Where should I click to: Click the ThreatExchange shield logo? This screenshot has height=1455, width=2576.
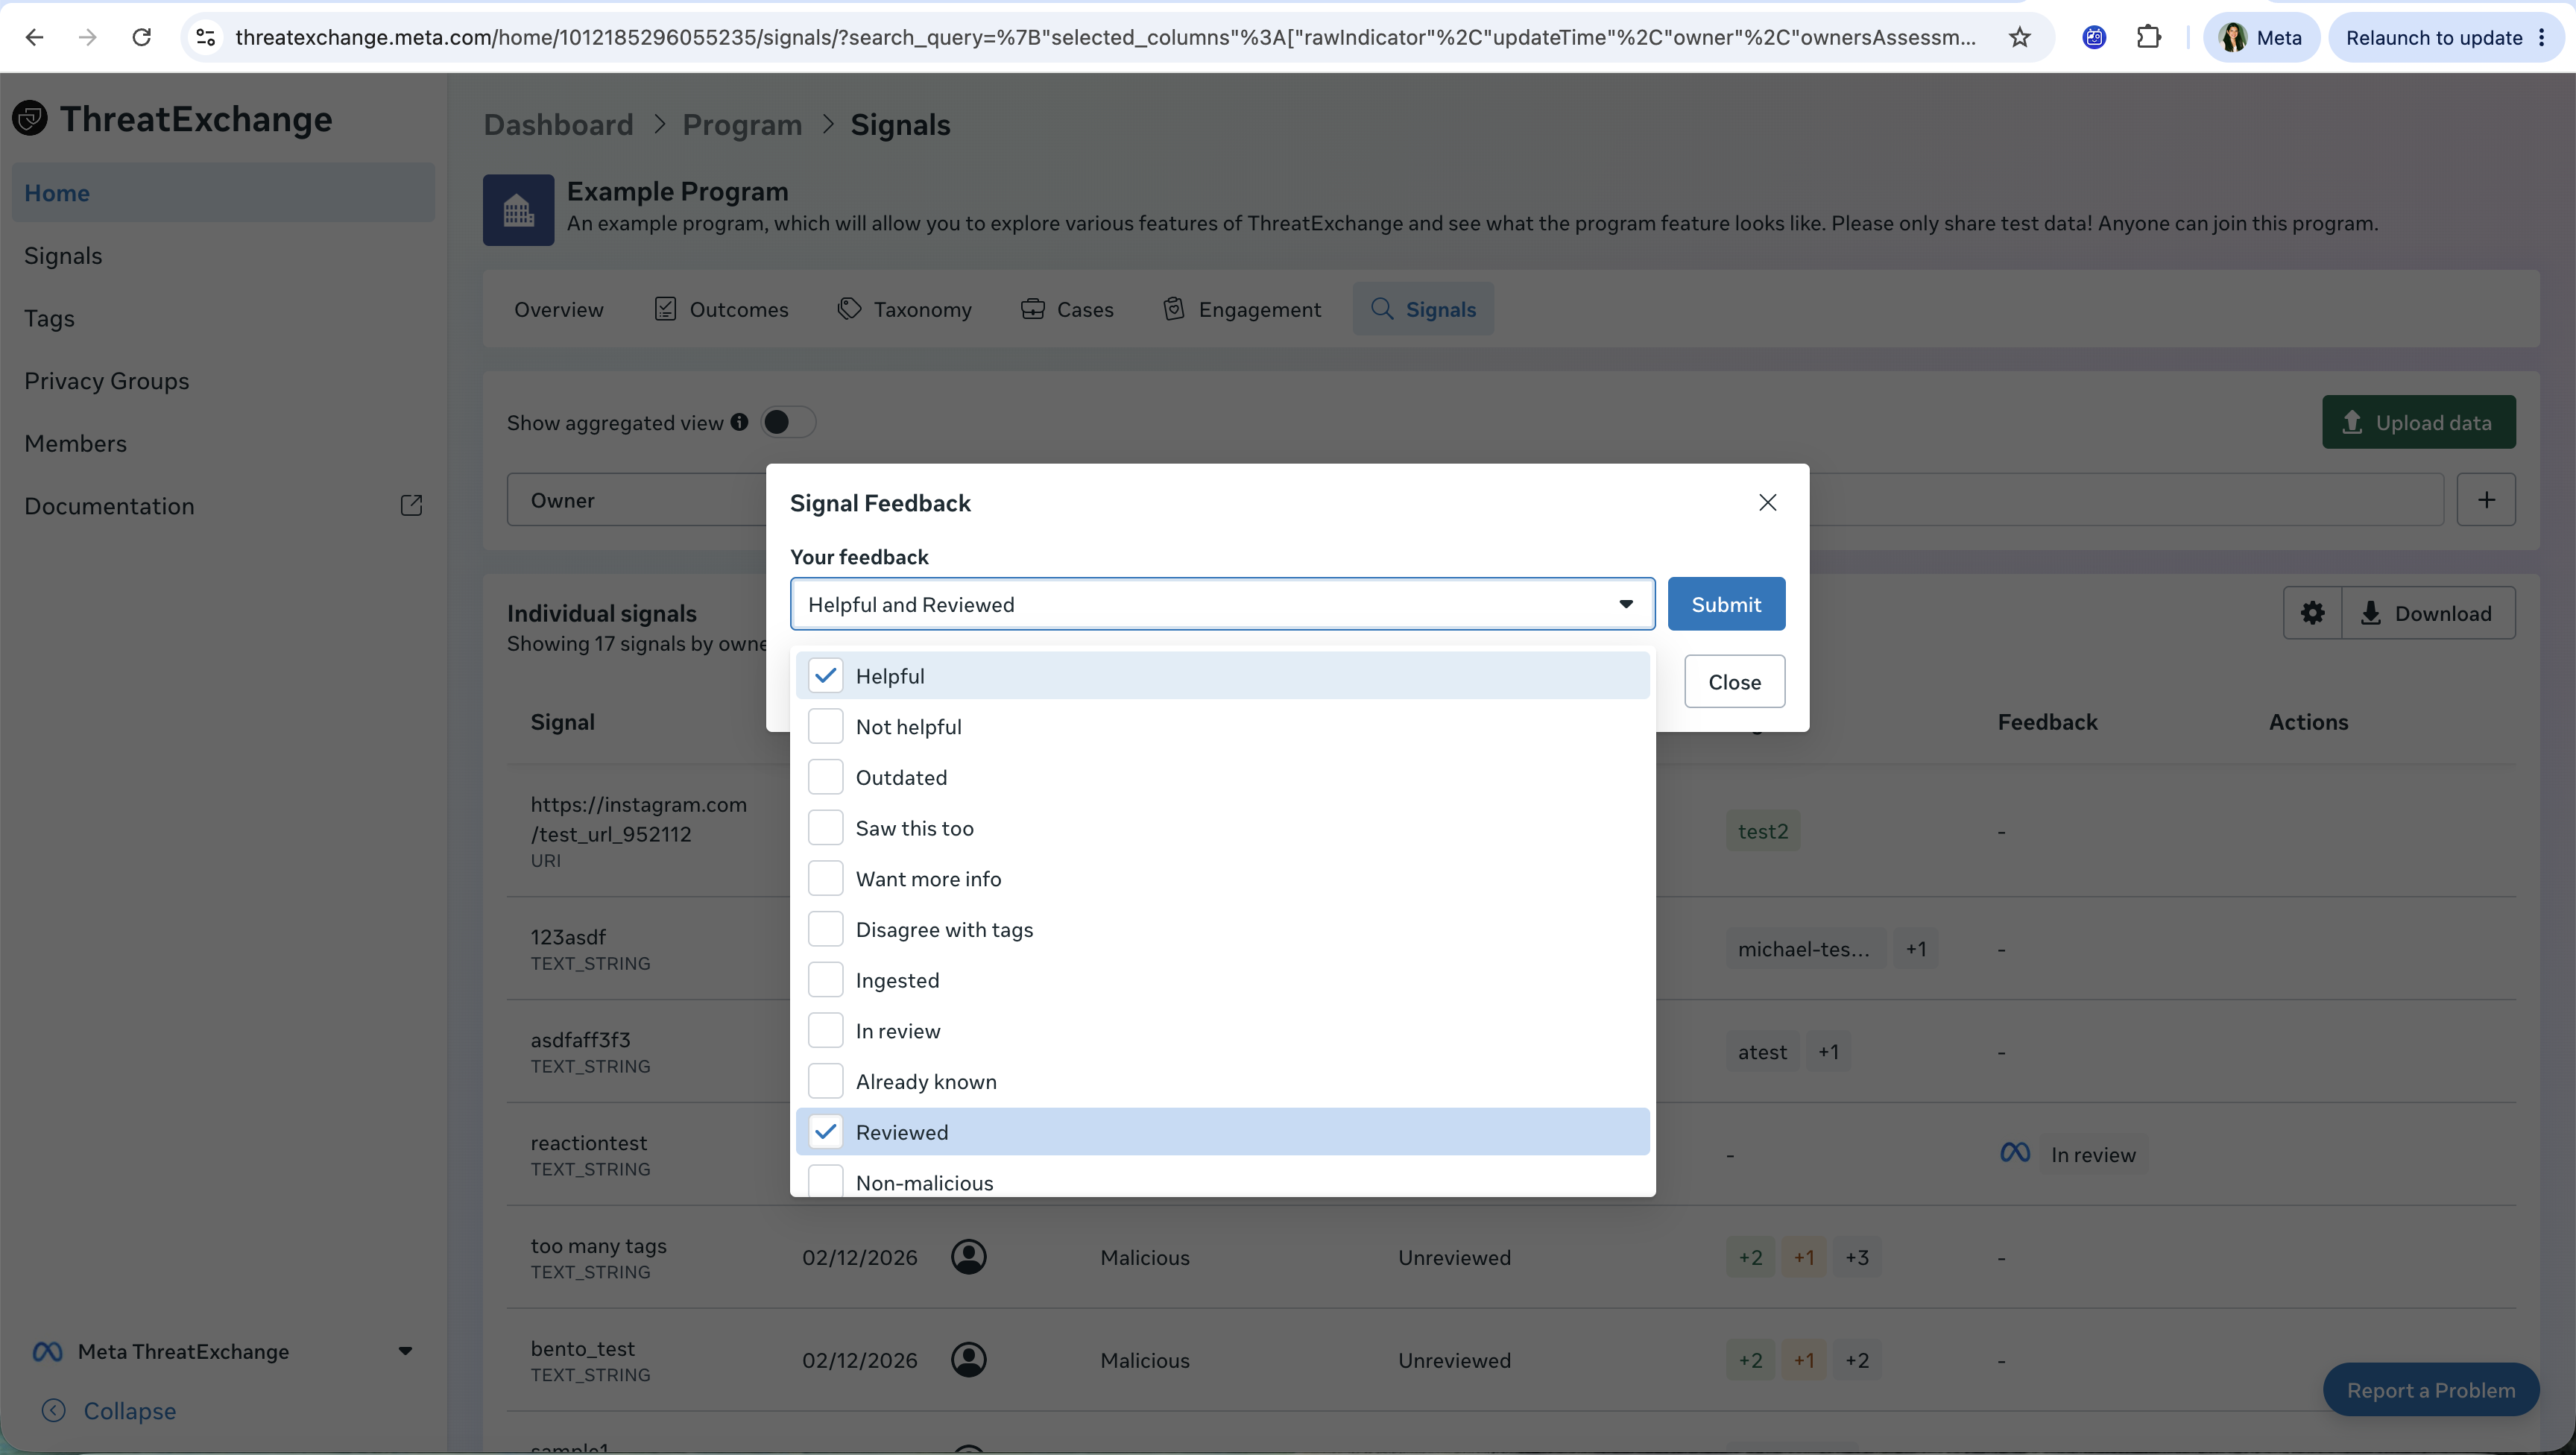coord(30,119)
